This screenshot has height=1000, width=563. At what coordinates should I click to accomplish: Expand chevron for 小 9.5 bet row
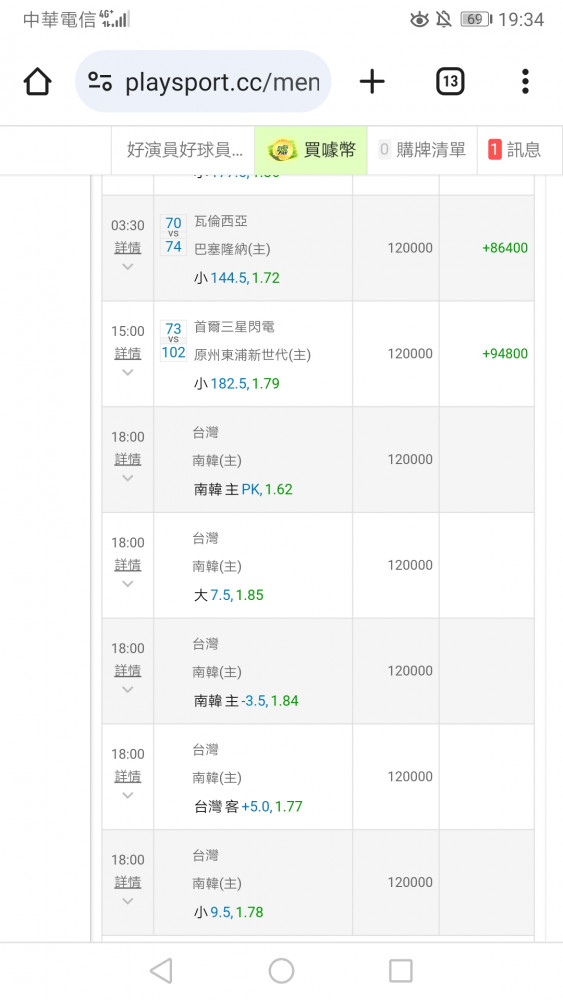128,901
